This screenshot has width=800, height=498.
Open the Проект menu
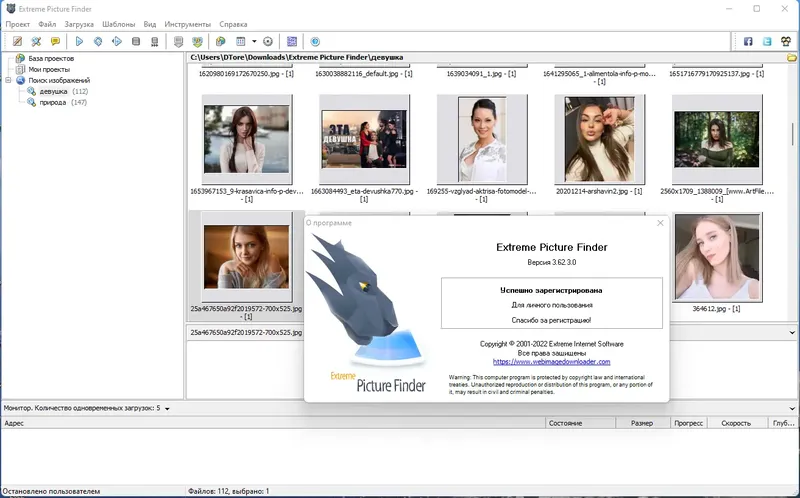point(18,24)
